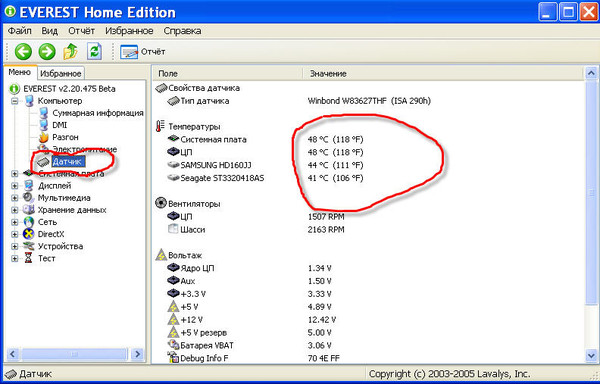Click the DMI computer icon
The height and width of the screenshot is (384, 600).
[x=44, y=125]
